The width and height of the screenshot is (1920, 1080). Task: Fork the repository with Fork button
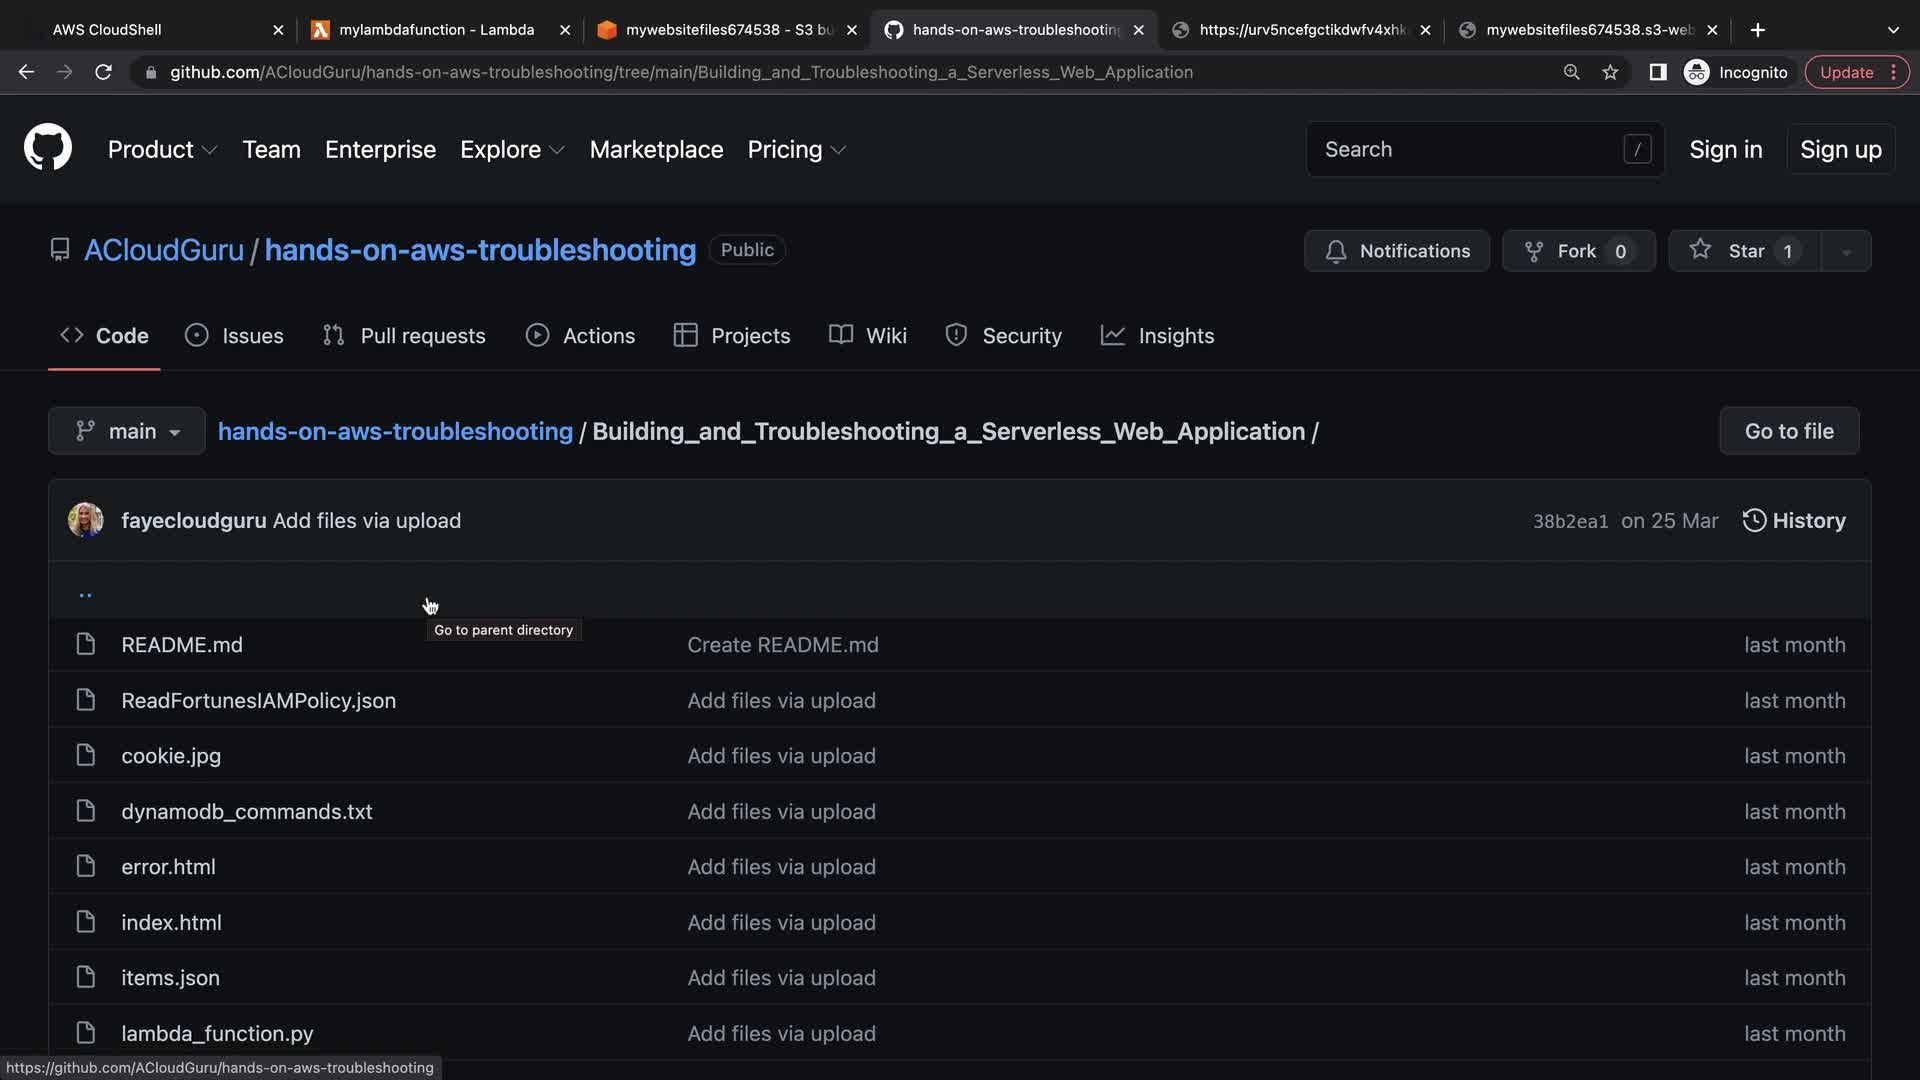tap(1577, 251)
